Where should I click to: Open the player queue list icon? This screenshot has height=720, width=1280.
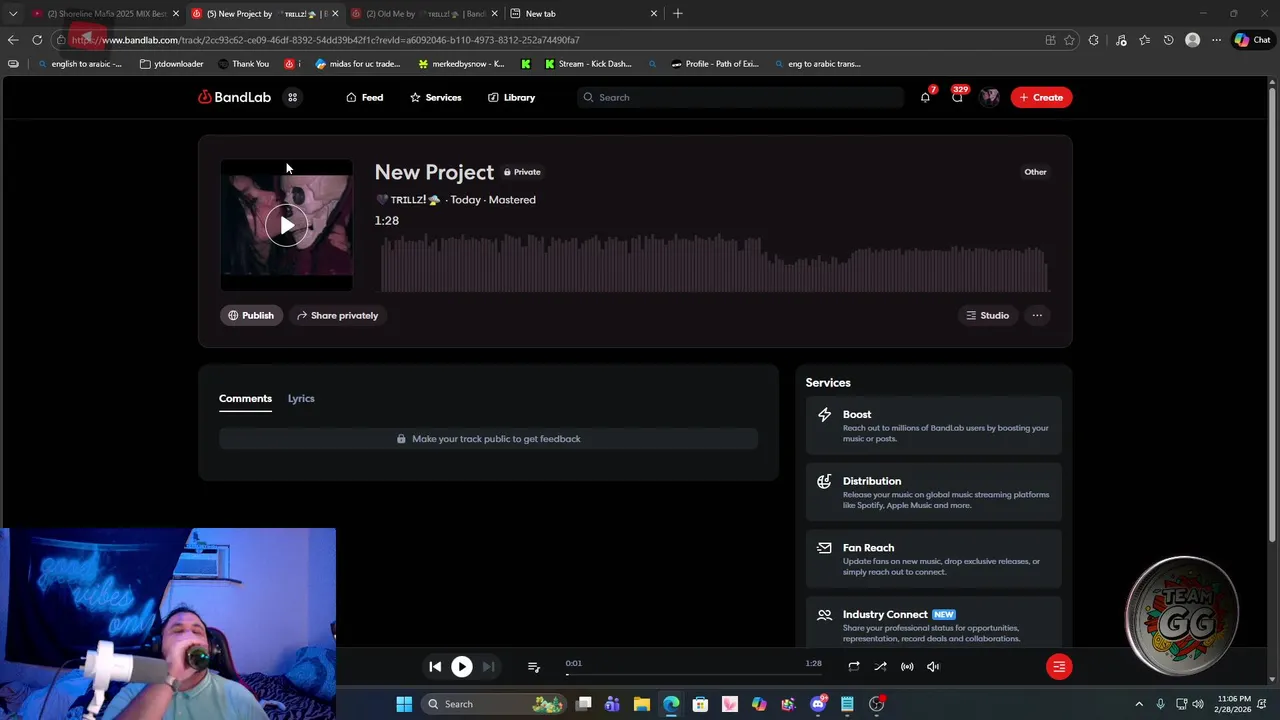coord(533,667)
